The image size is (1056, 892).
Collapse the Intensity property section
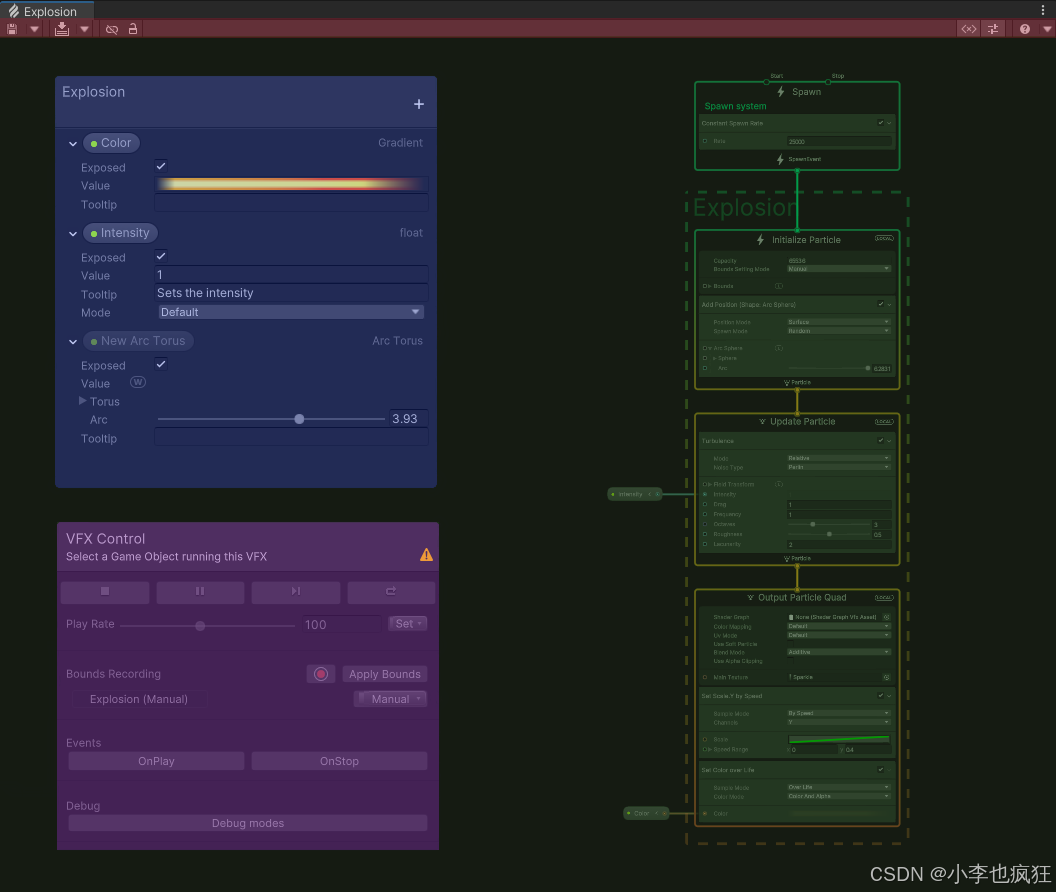[x=73, y=234]
